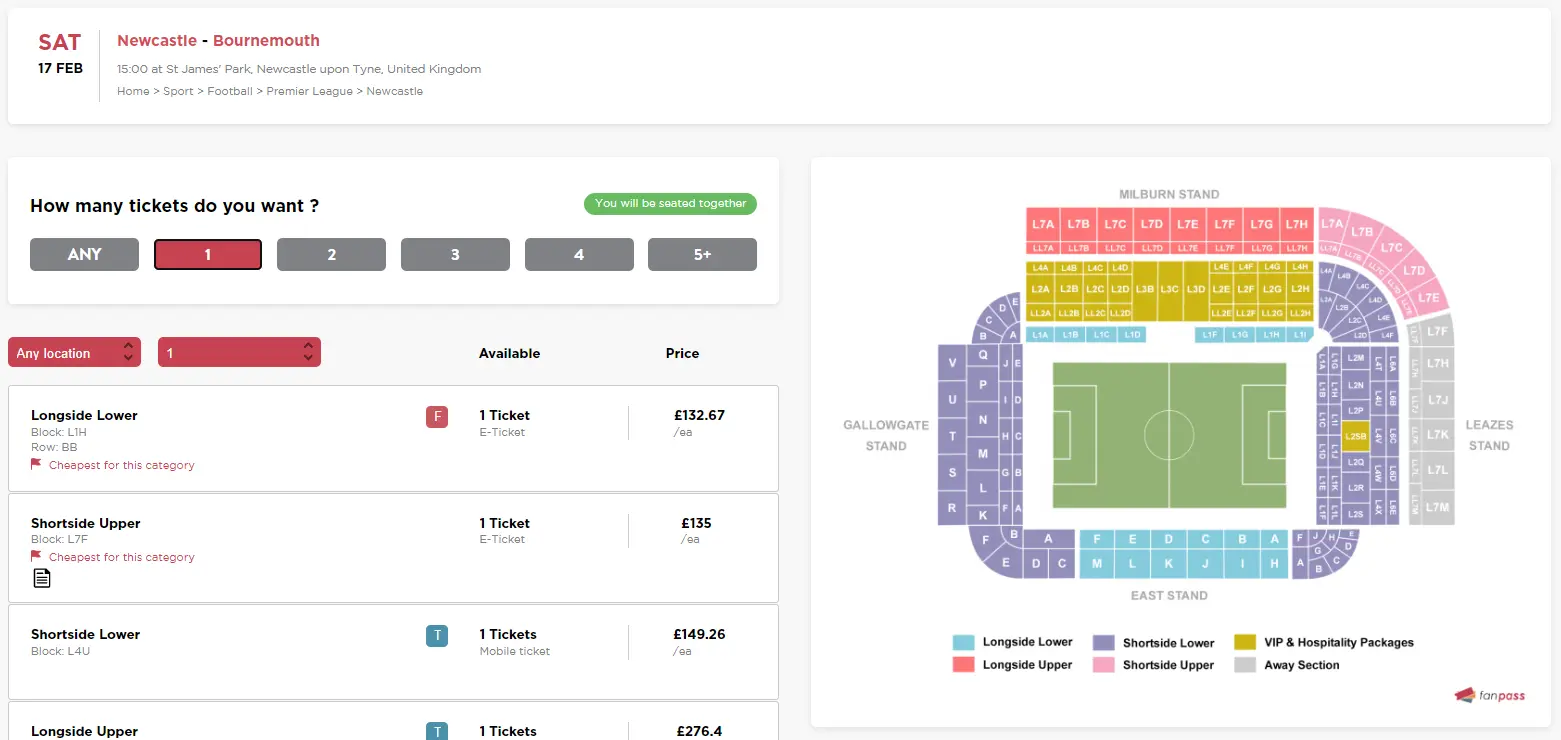
Task: Navigate to Football in the breadcrumb
Action: pyautogui.click(x=230, y=91)
